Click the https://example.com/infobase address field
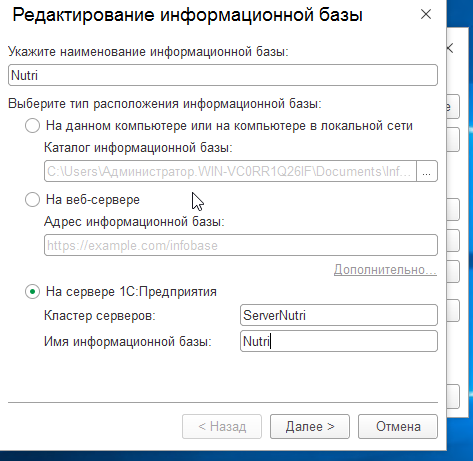473x461 pixels. click(x=241, y=245)
